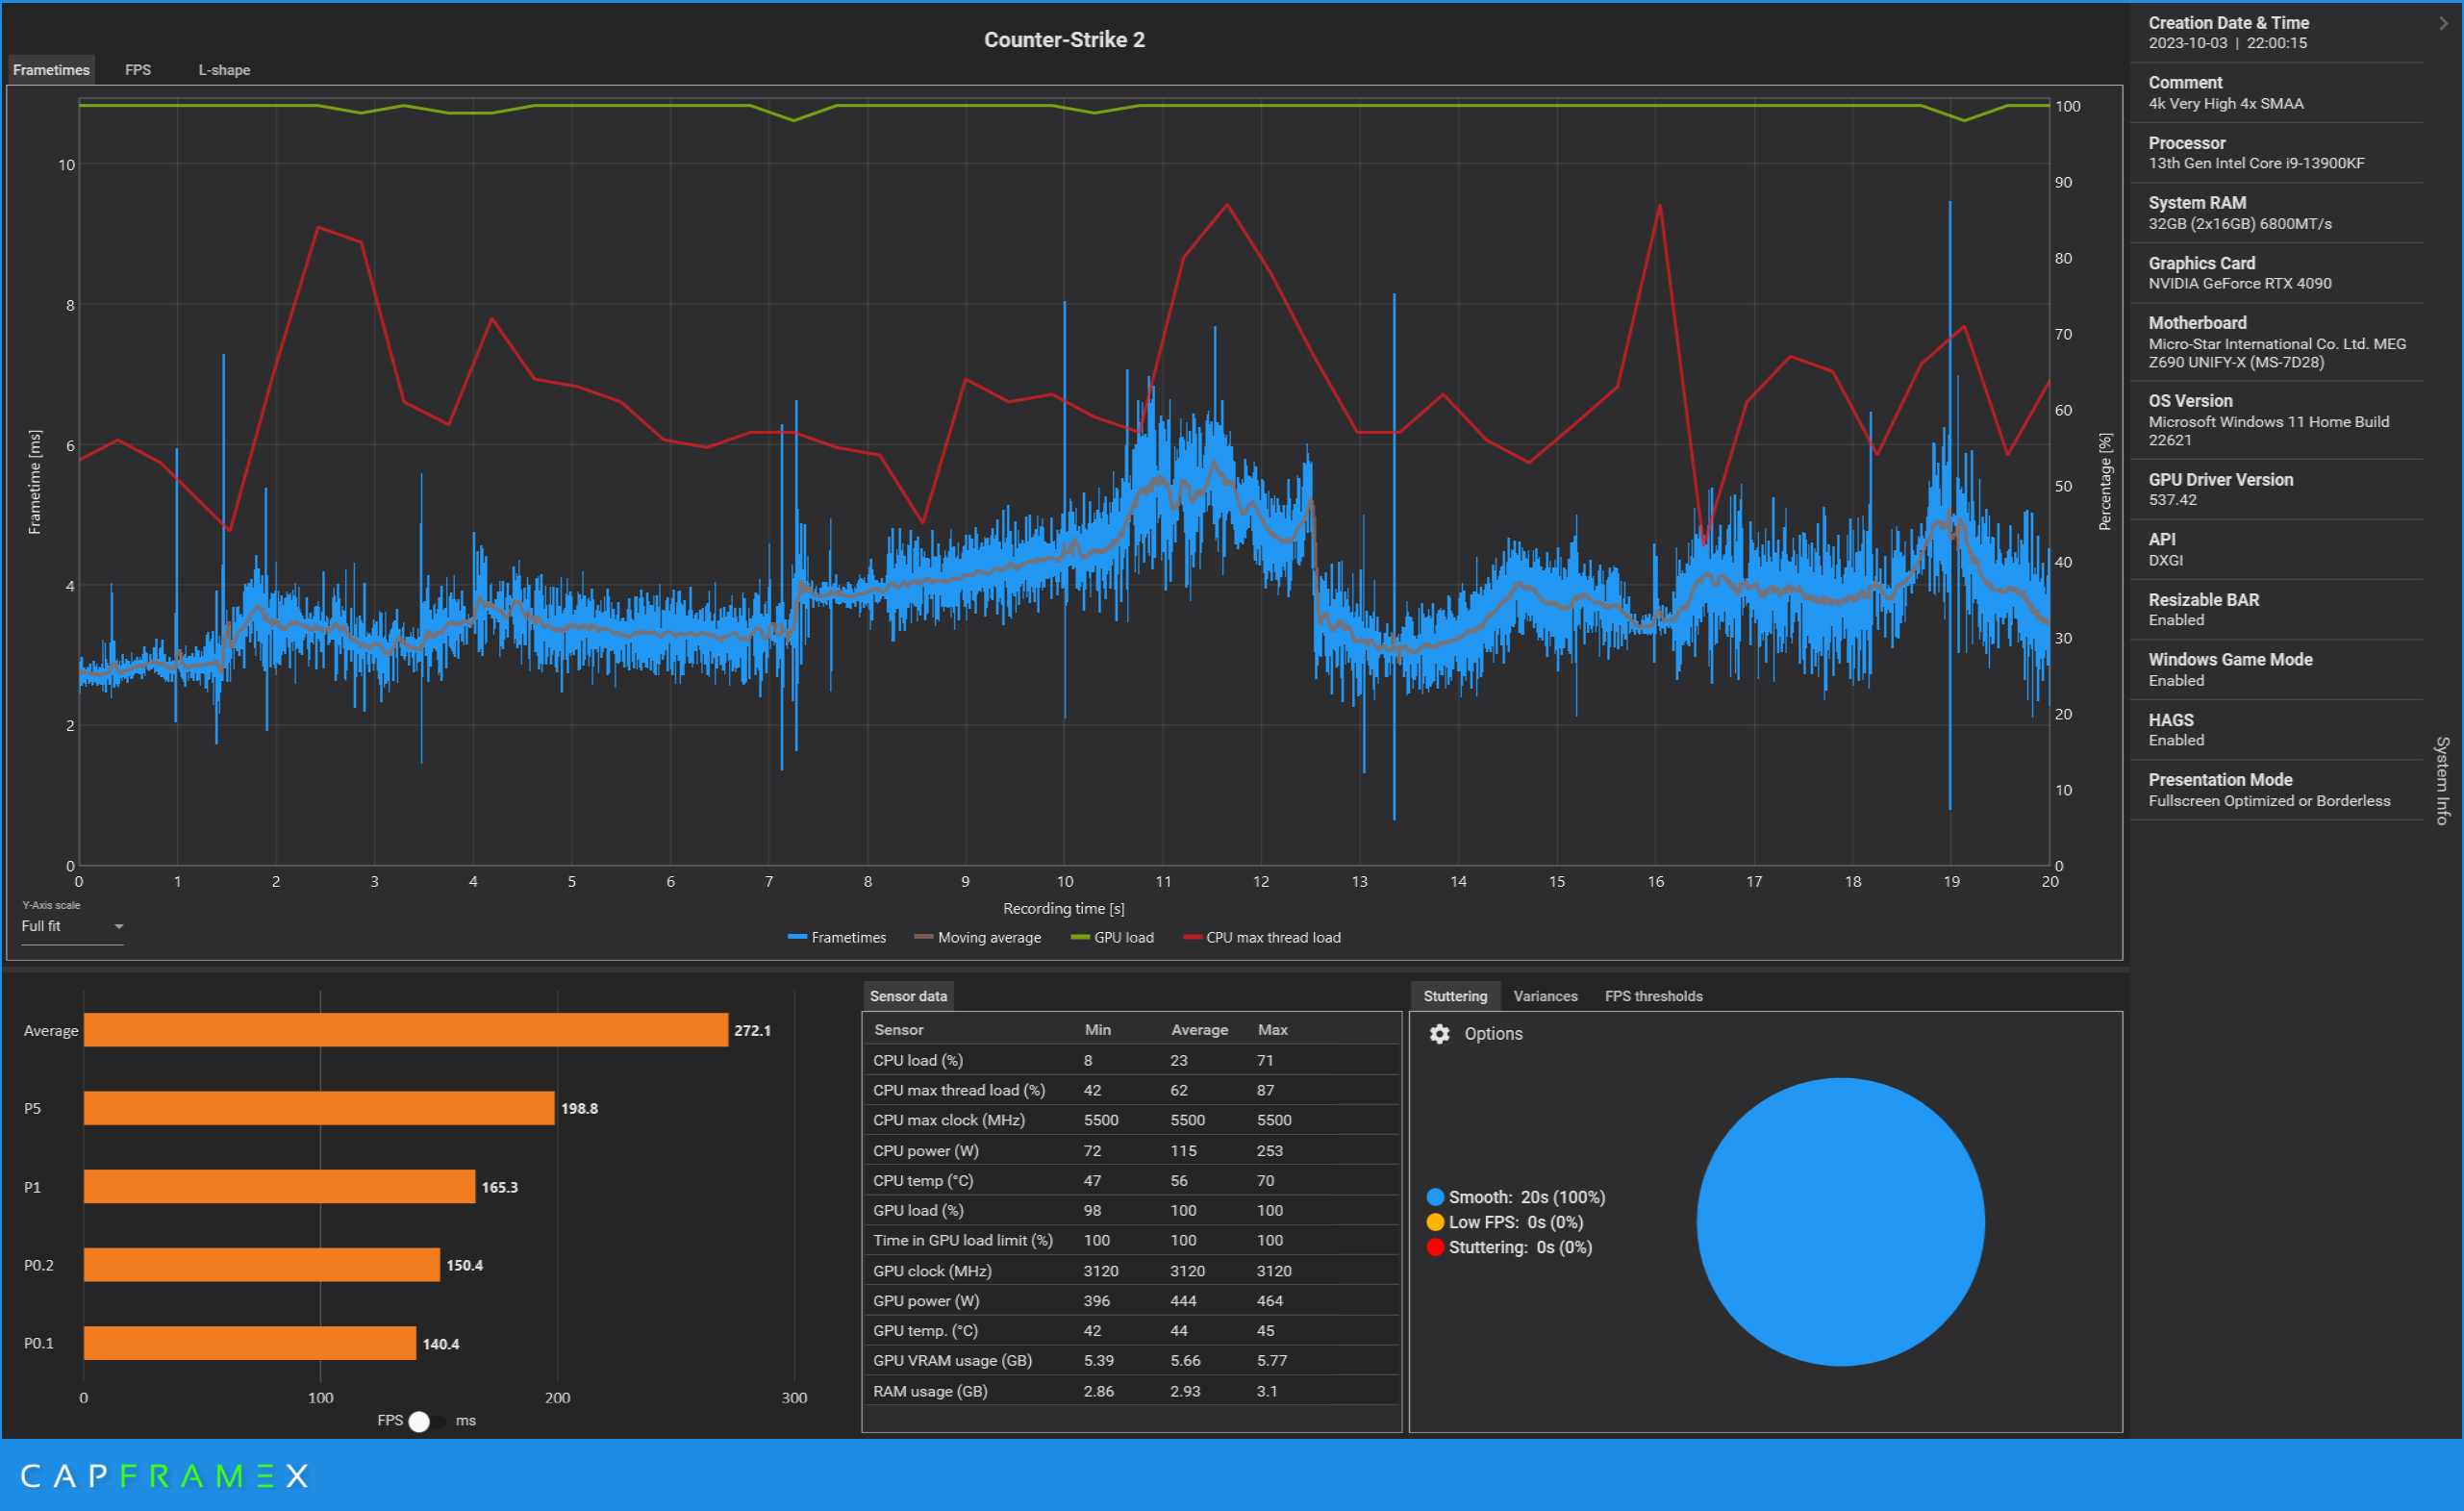2464x1511 pixels.
Task: Click the Presentation Mode entry
Action: click(2277, 790)
